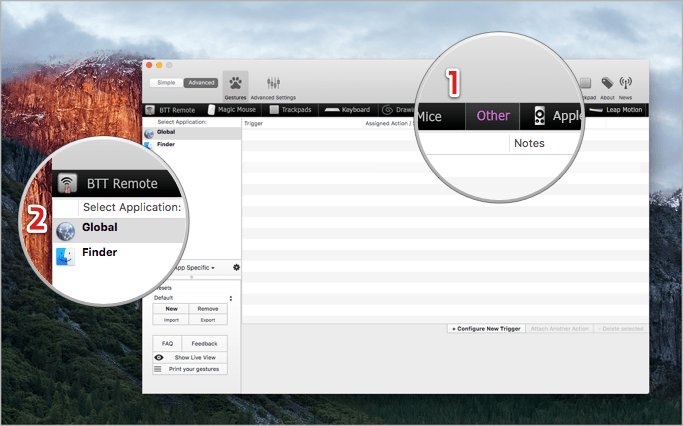Select the Magic Mouse tab
Screen dimensions: 683x426
coord(232,110)
